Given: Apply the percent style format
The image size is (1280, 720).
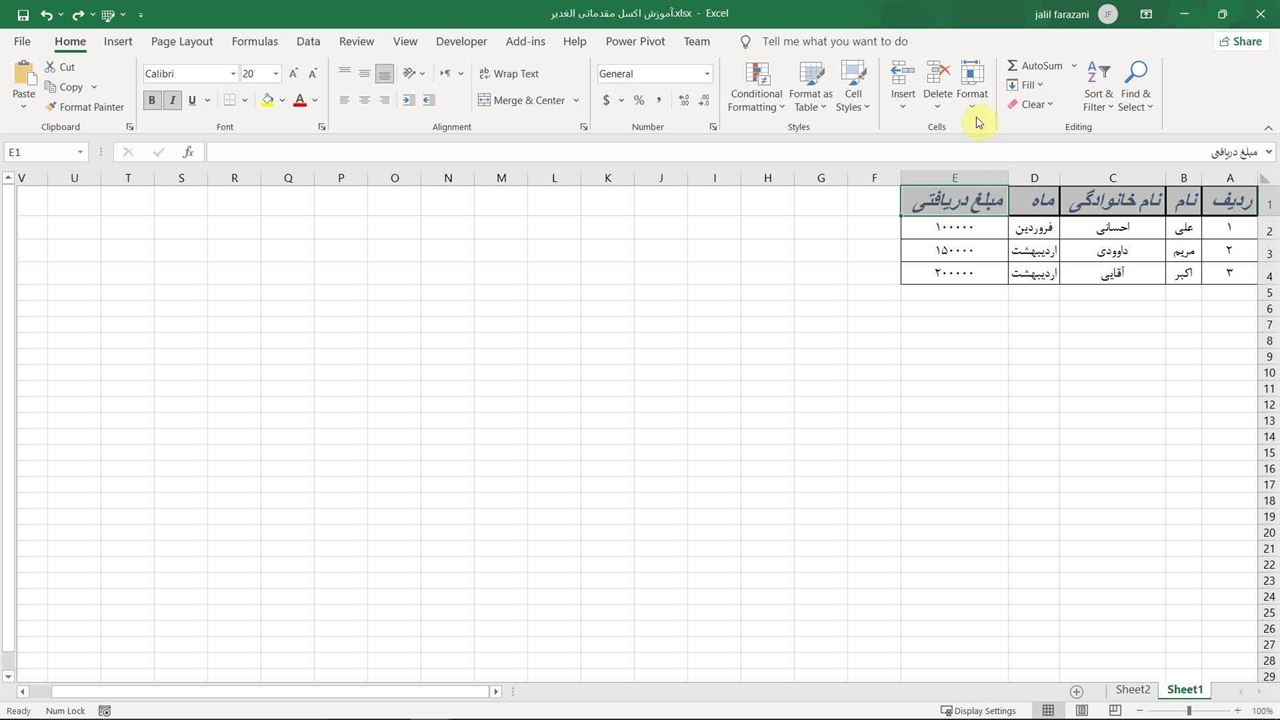Looking at the screenshot, I should (x=639, y=100).
